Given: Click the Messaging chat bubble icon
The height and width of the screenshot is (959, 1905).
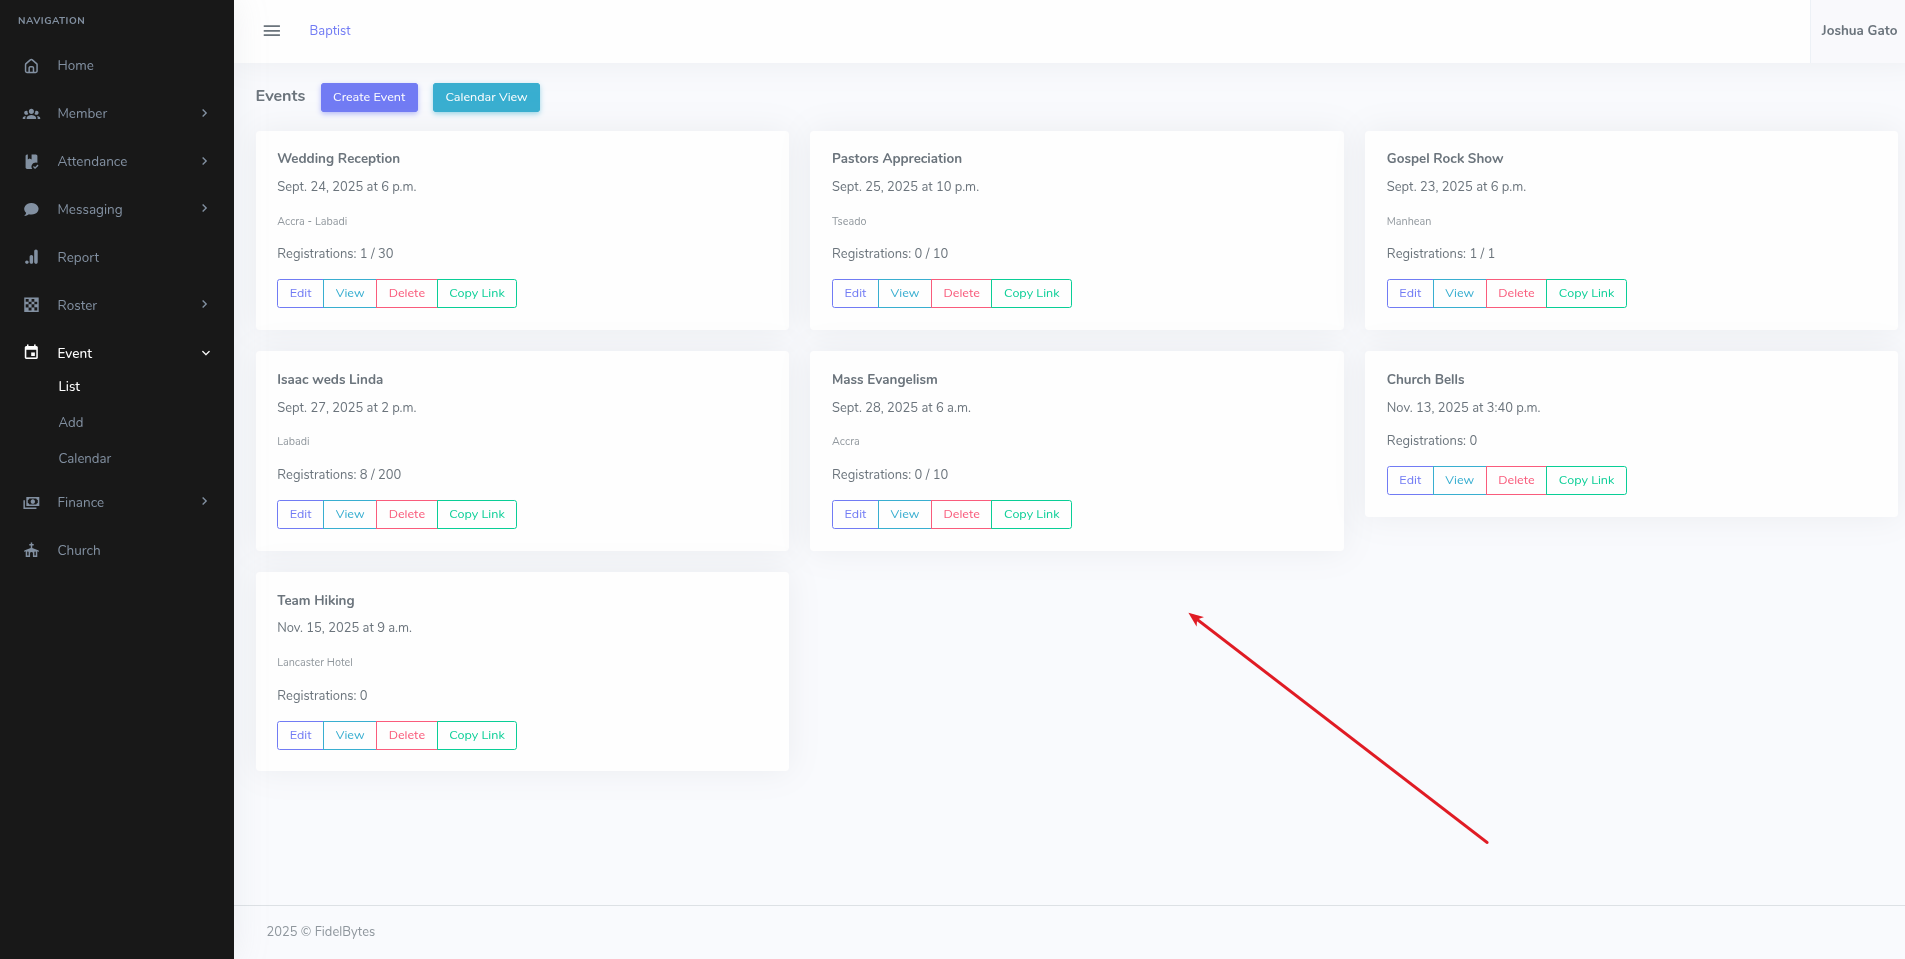Looking at the screenshot, I should tap(32, 210).
